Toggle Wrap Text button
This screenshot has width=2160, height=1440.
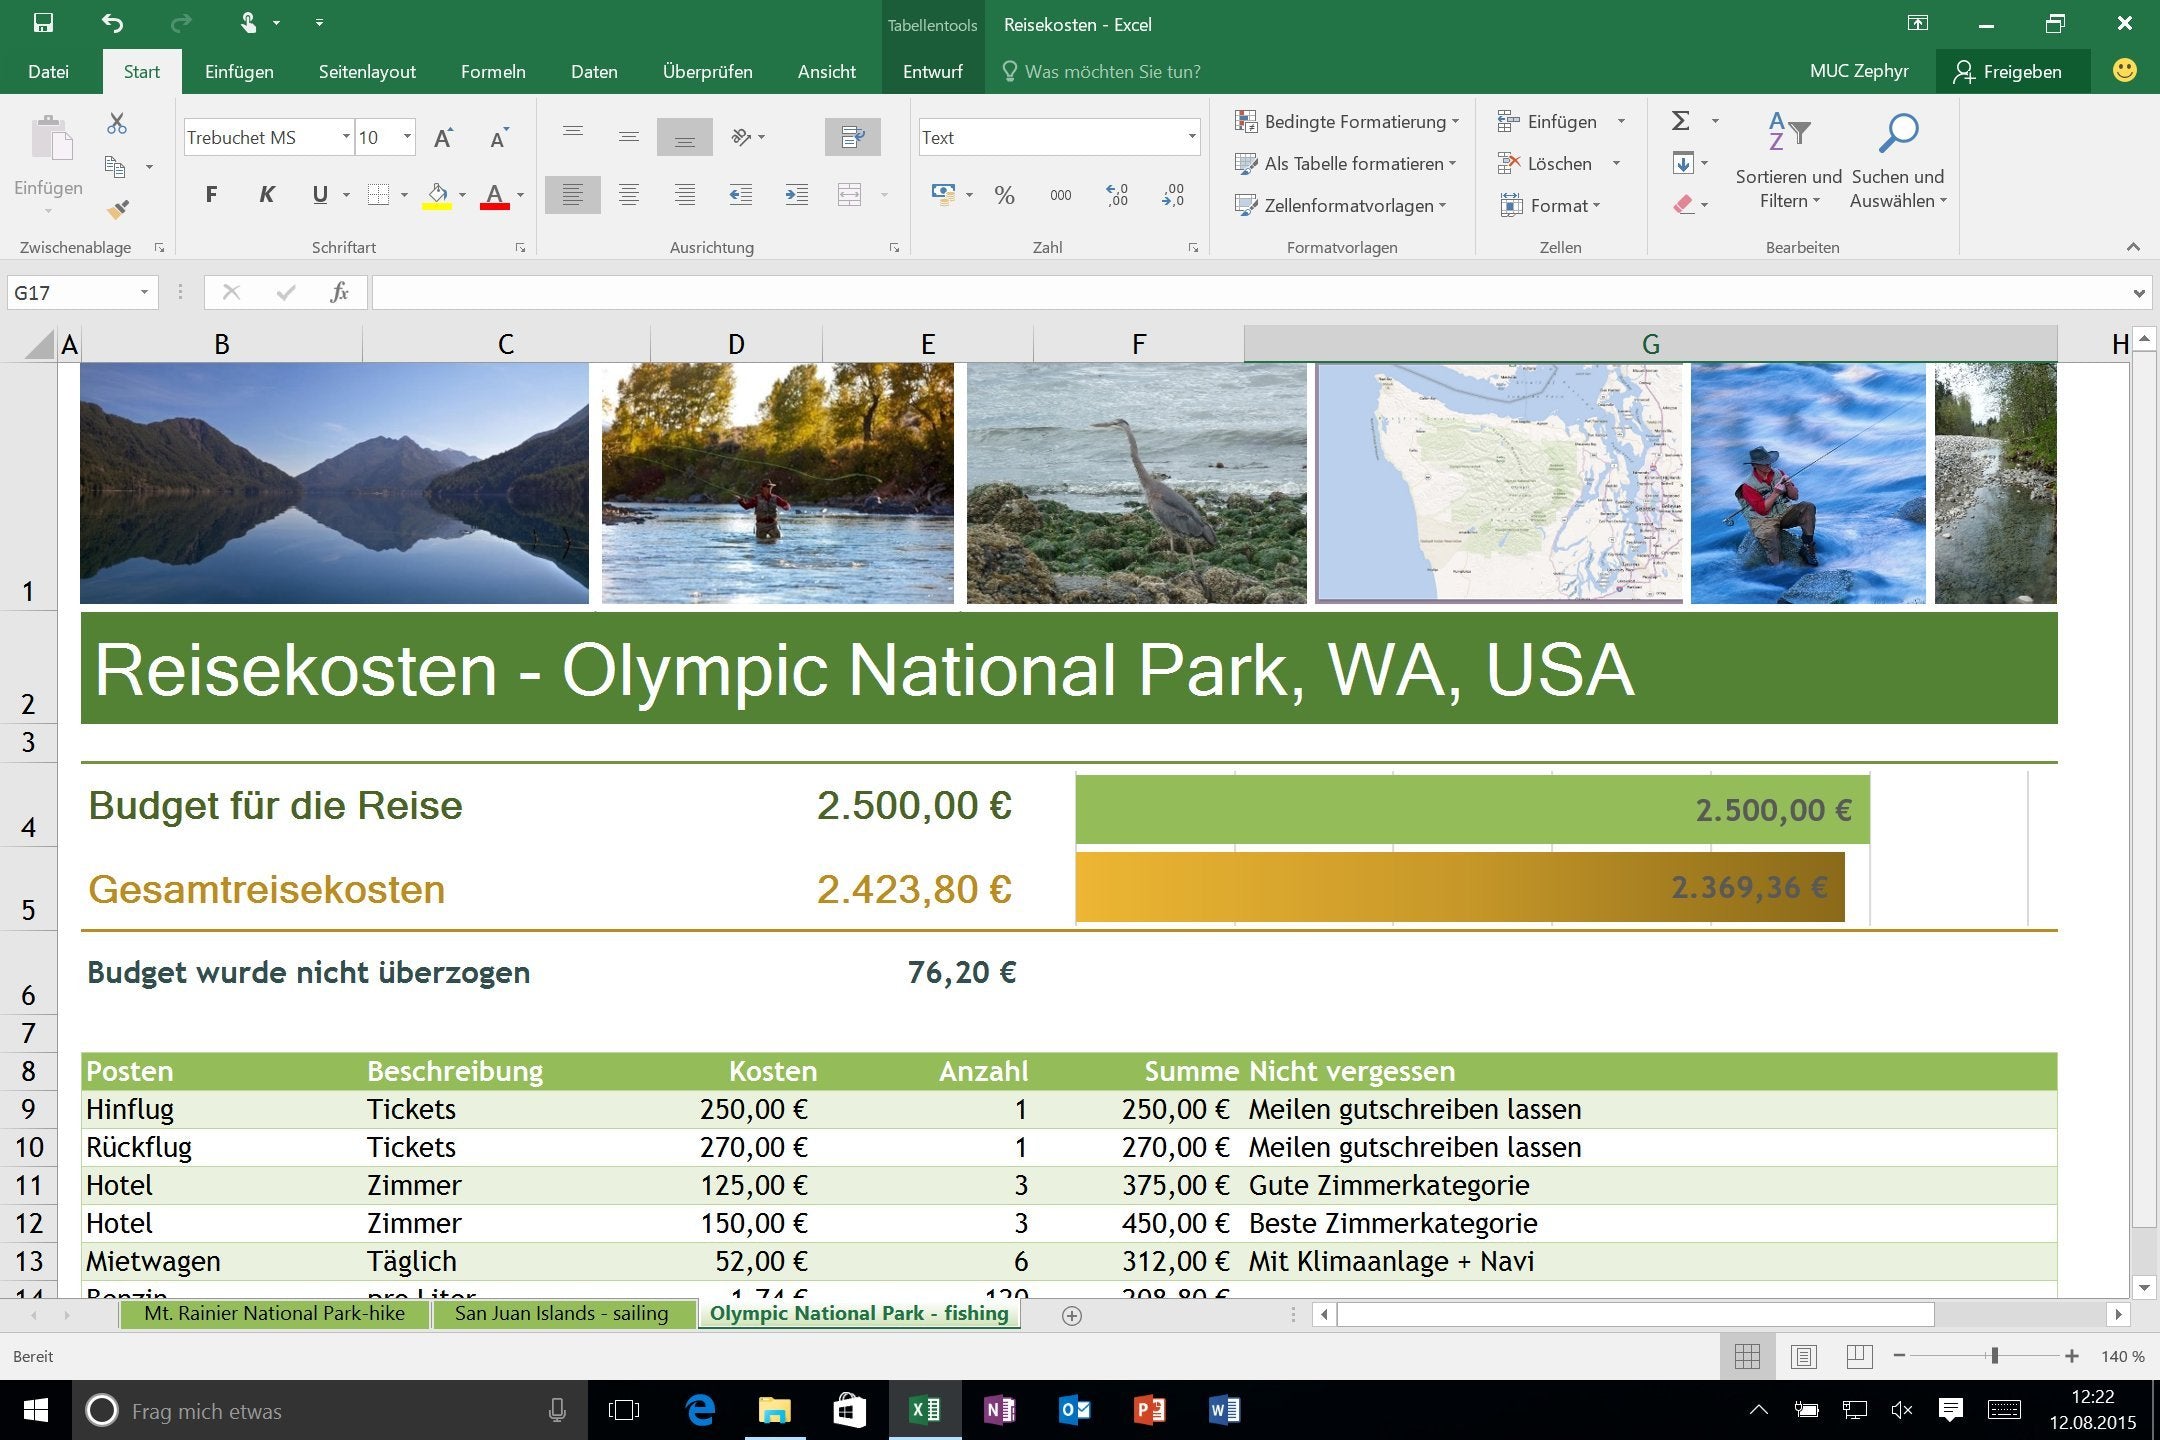coord(853,137)
